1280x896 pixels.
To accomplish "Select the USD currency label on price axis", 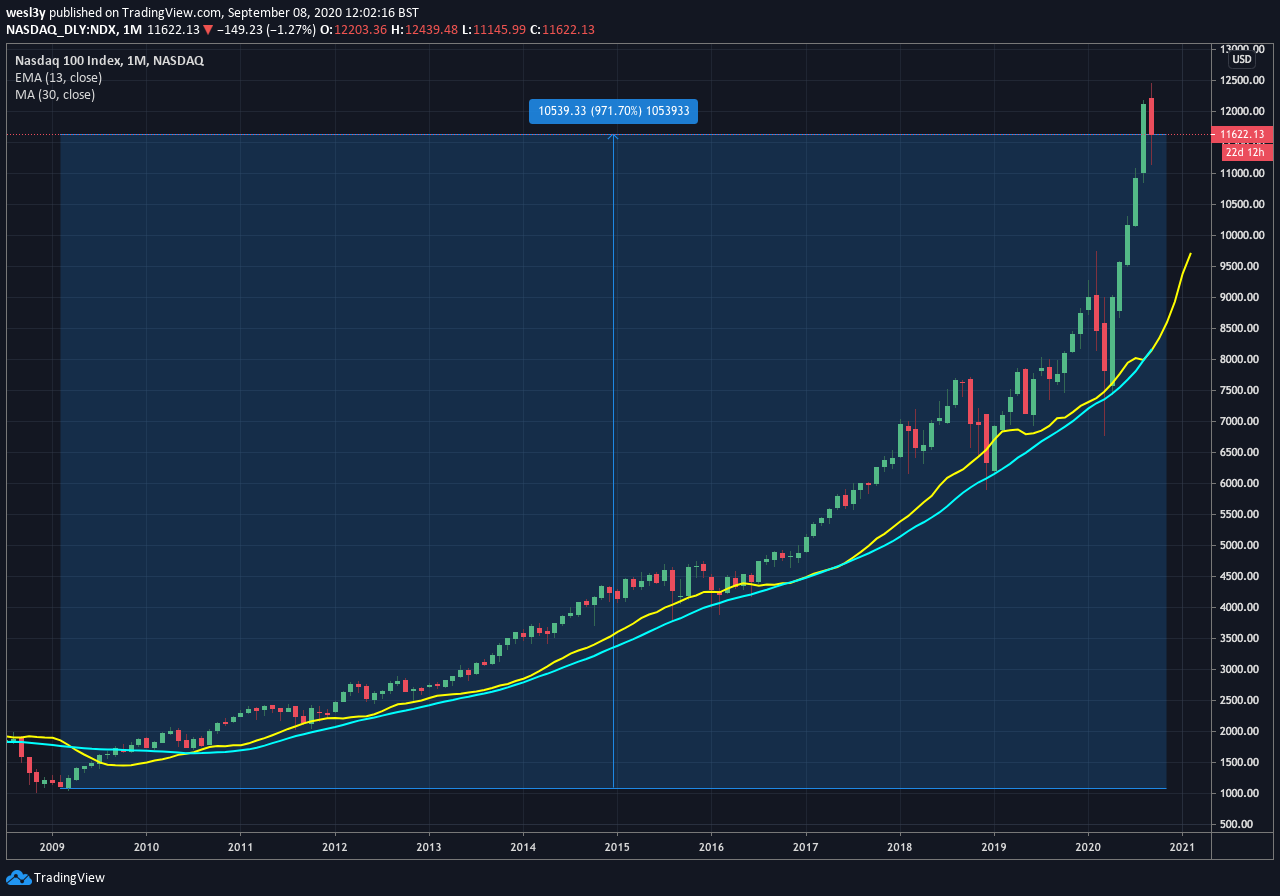I will pos(1242,59).
